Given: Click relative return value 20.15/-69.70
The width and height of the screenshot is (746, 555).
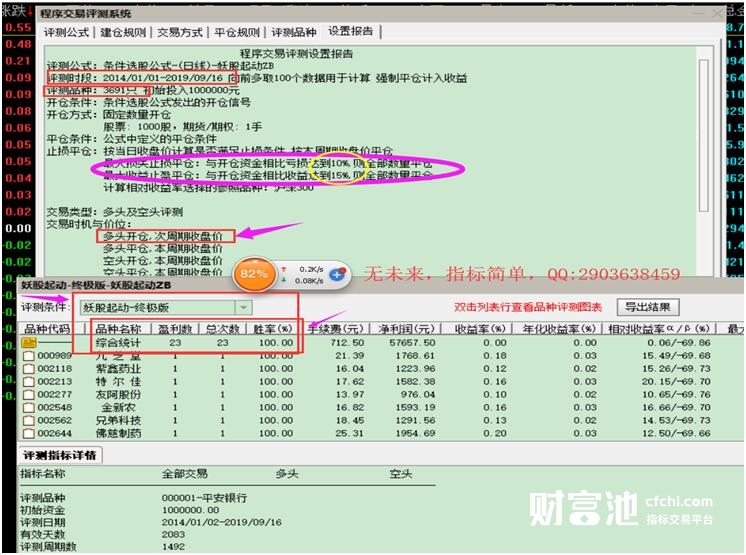Looking at the screenshot, I should click(676, 381).
